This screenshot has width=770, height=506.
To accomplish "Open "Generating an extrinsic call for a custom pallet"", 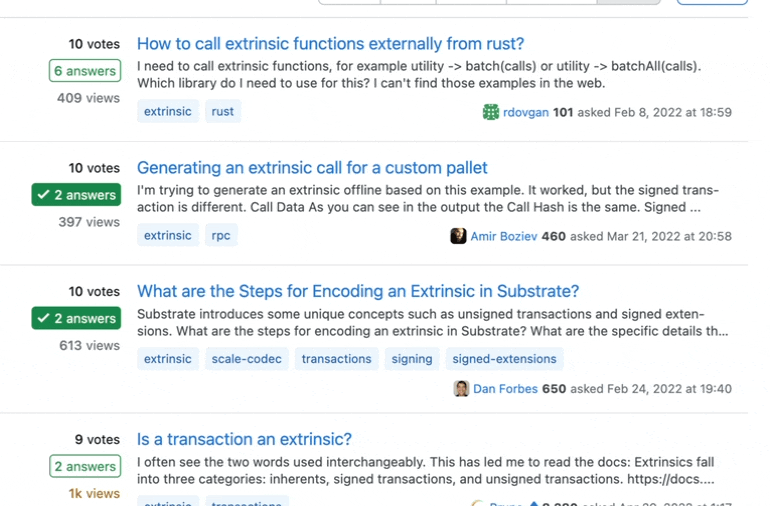I will (x=312, y=168).
